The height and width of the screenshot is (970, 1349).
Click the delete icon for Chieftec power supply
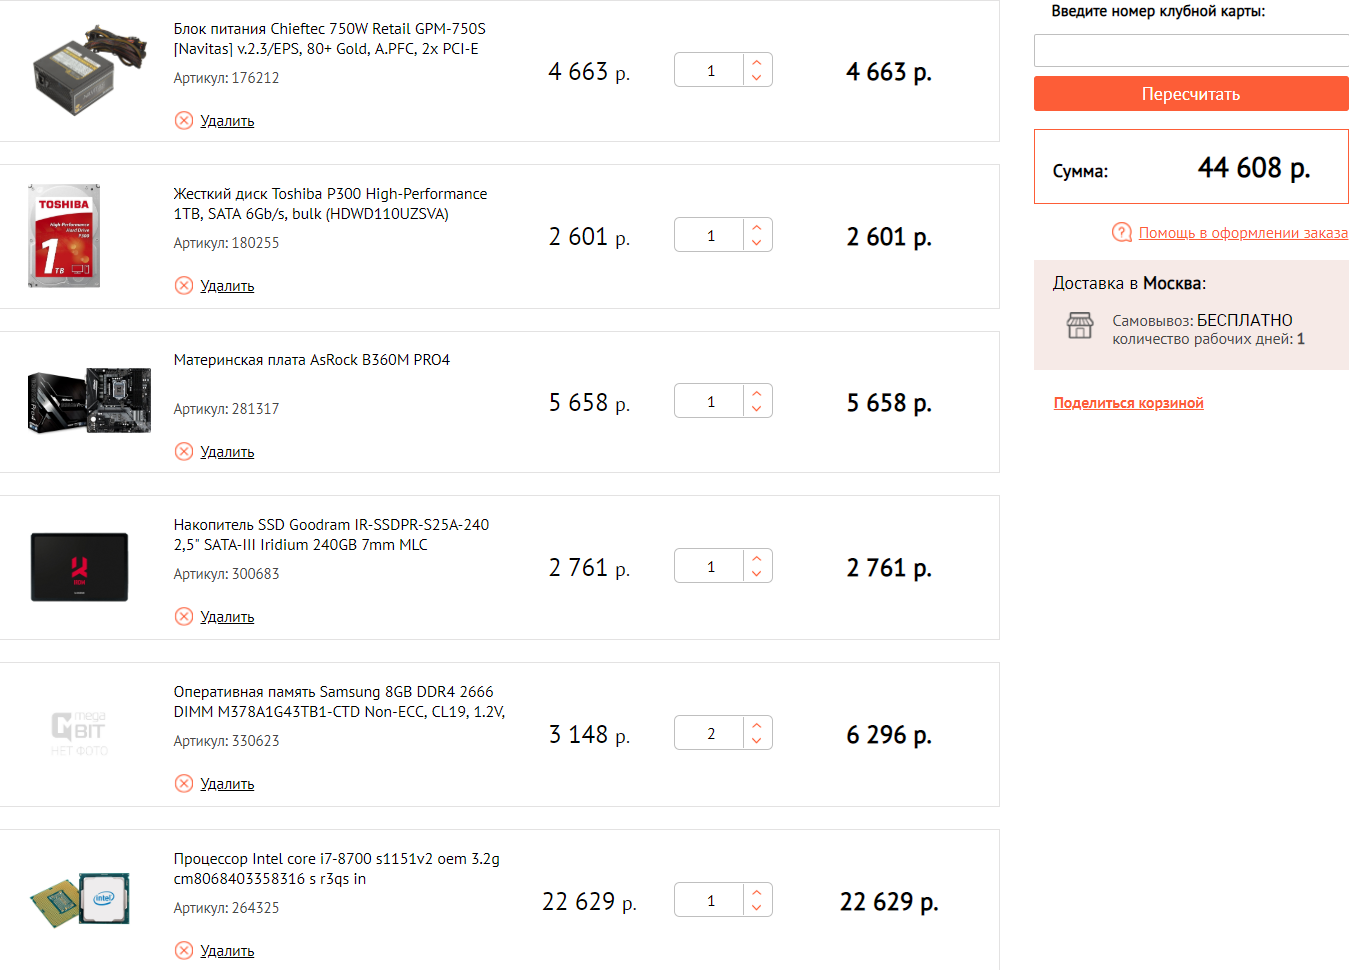tap(184, 121)
